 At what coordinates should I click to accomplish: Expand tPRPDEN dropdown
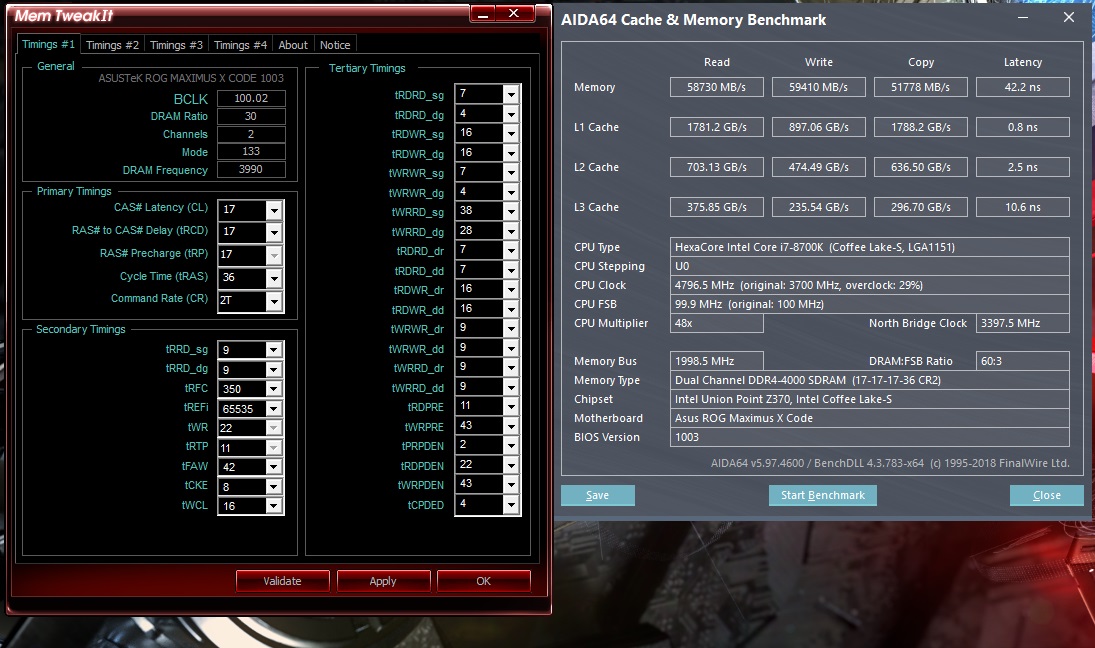[511, 446]
